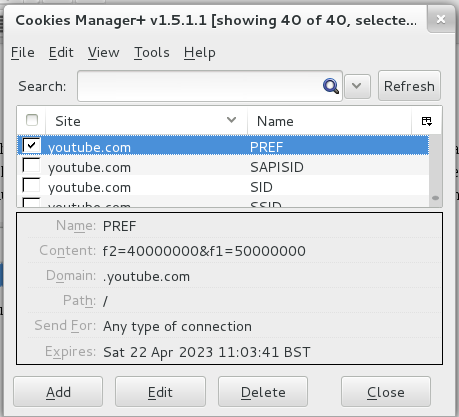Open the View menu
The width and height of the screenshot is (459, 417).
pyautogui.click(x=104, y=53)
